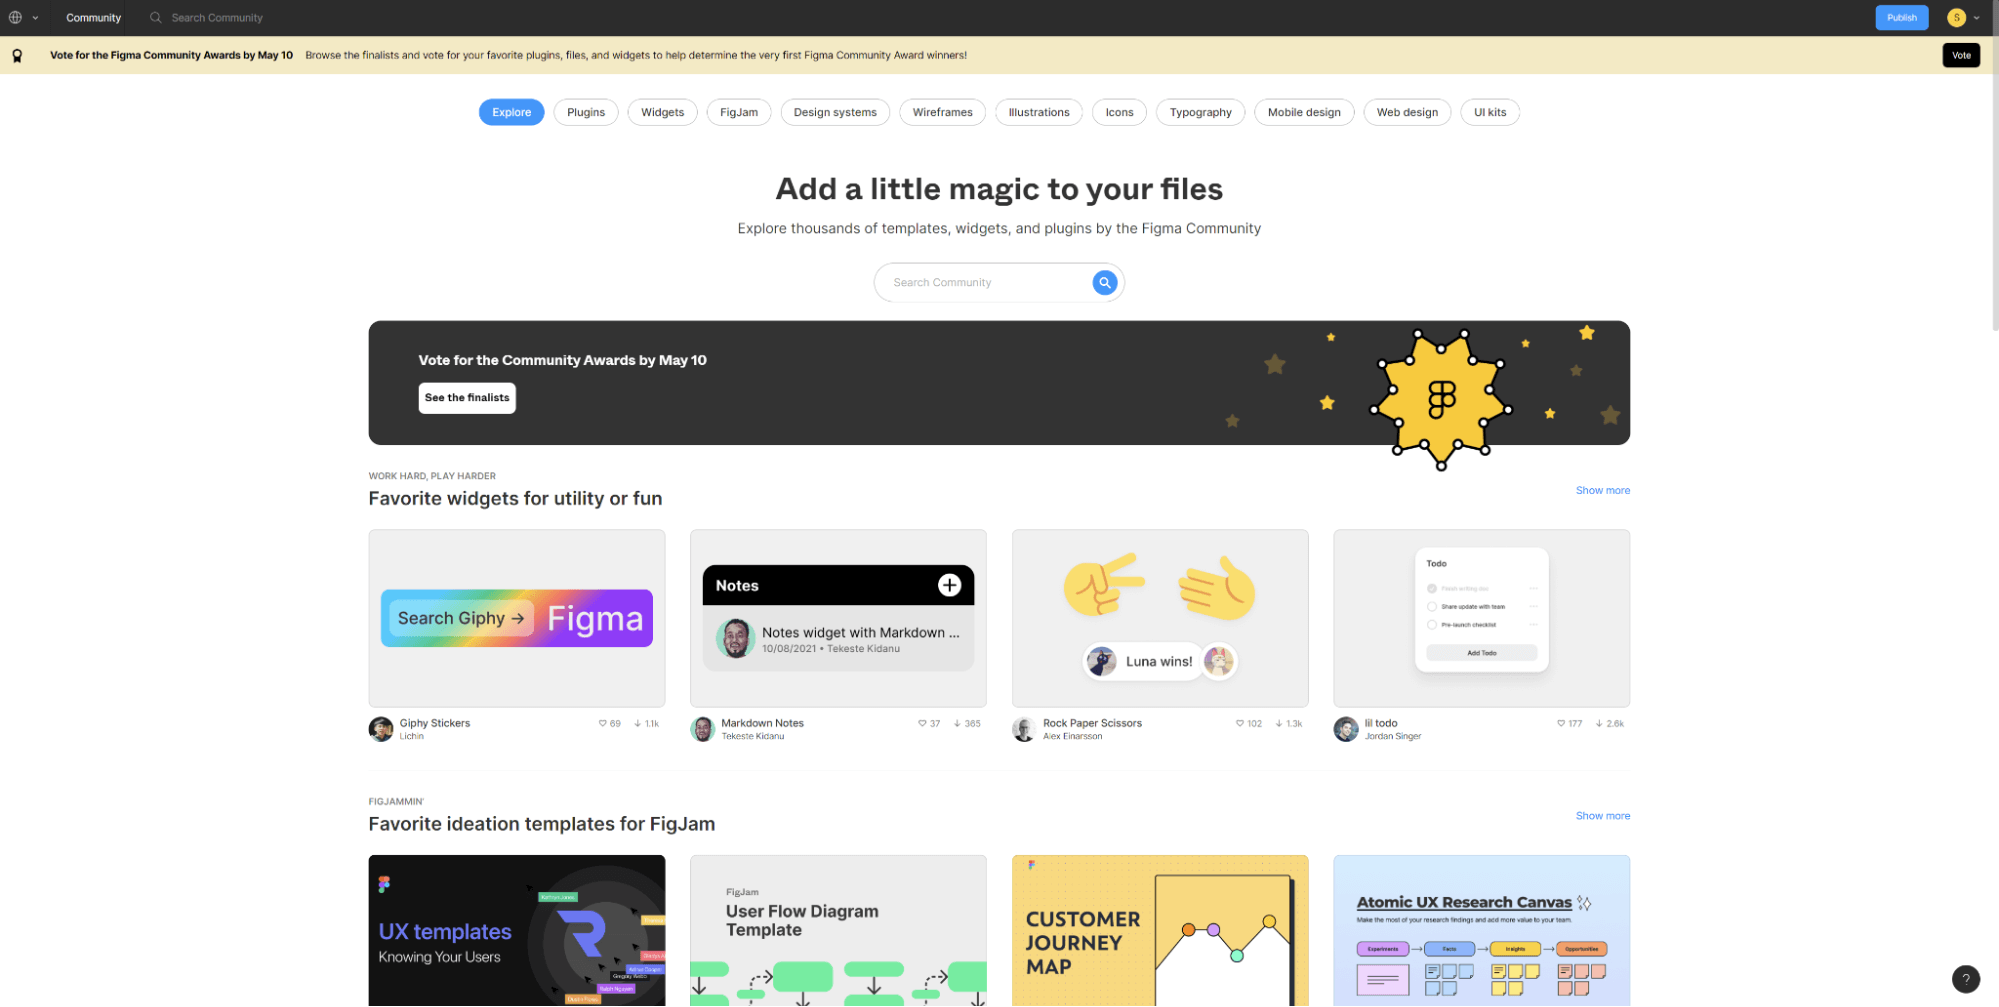
Task: Open the globe menu in top bar
Action: point(15,17)
